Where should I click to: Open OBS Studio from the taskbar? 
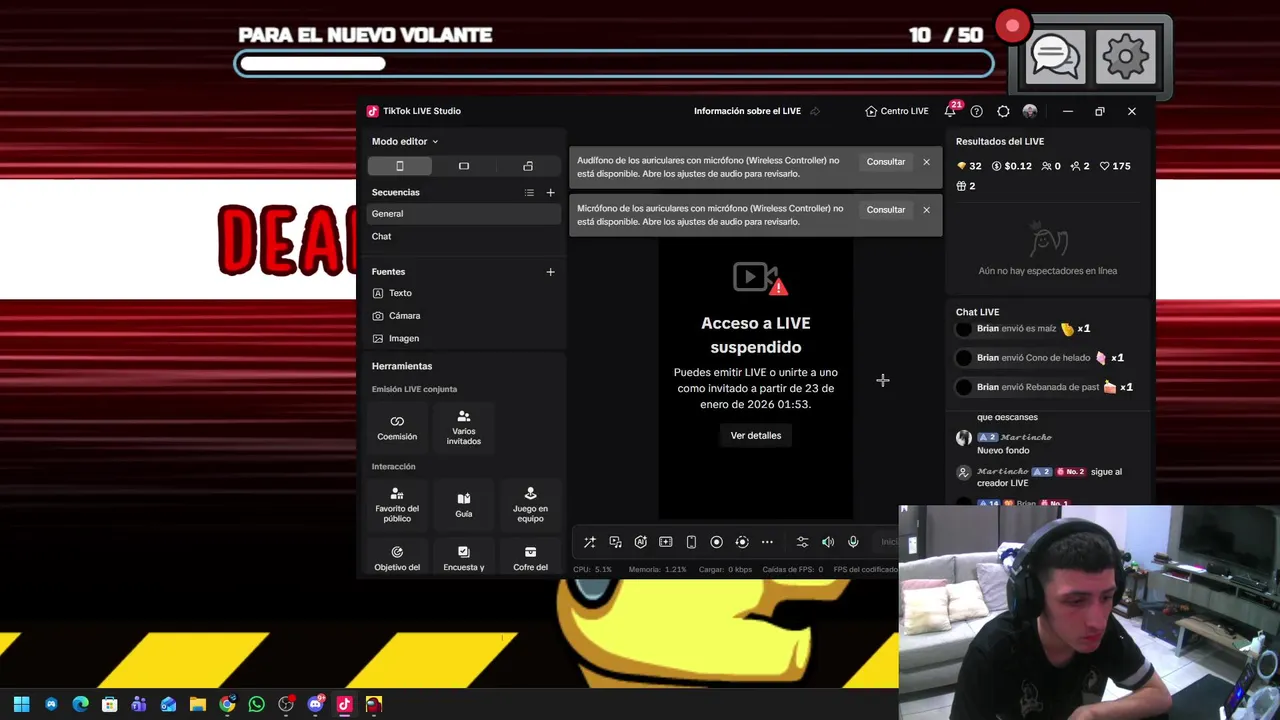tap(286, 704)
